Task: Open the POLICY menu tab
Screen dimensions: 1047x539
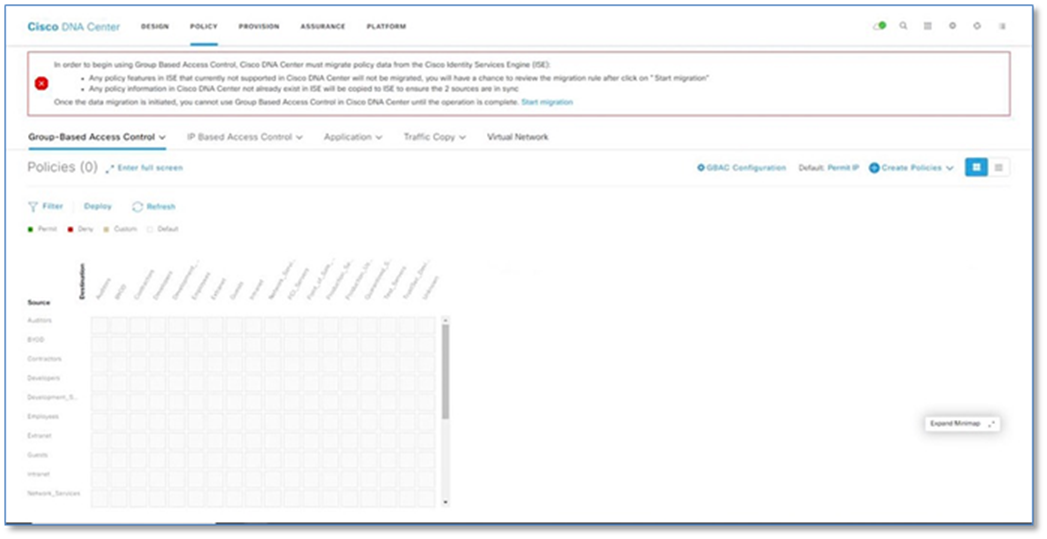Action: point(204,27)
